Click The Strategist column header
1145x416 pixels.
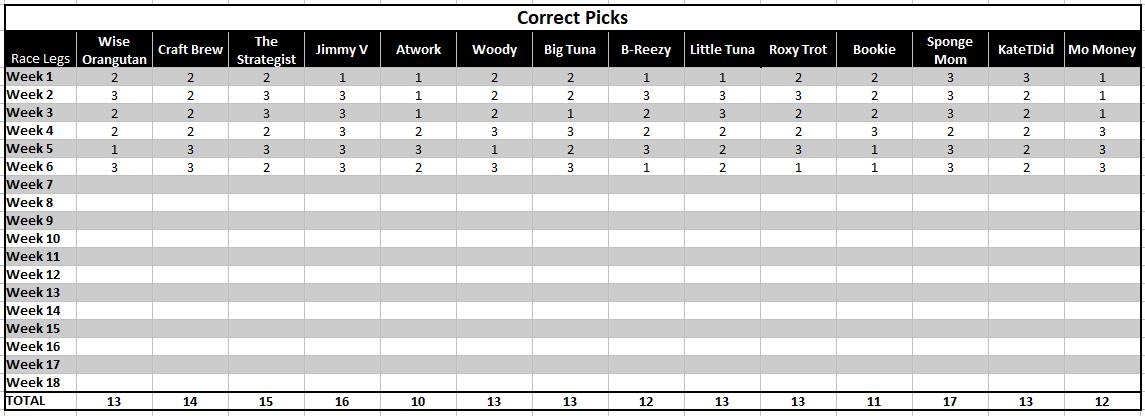(266, 50)
